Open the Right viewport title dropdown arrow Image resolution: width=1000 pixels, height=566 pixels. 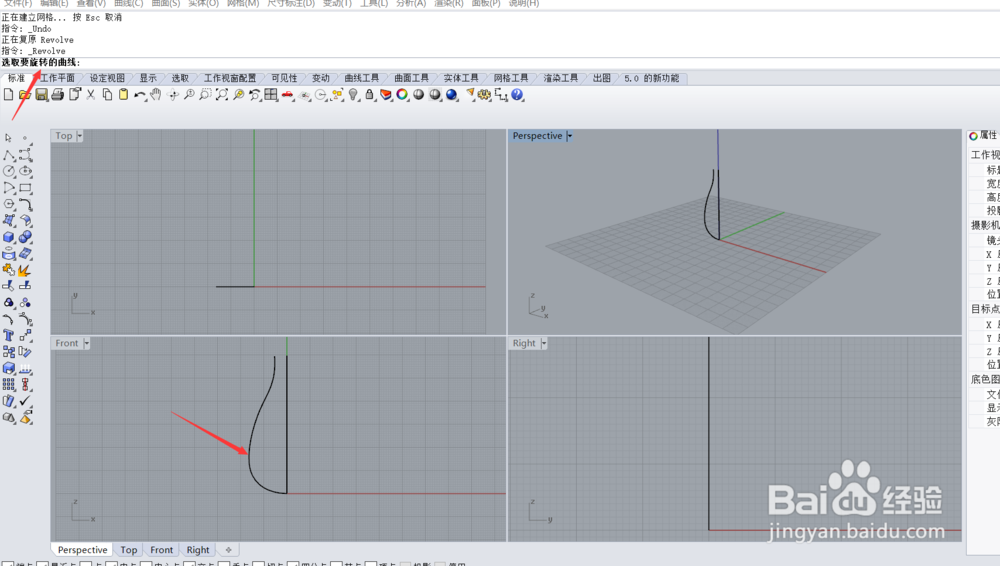coord(544,343)
